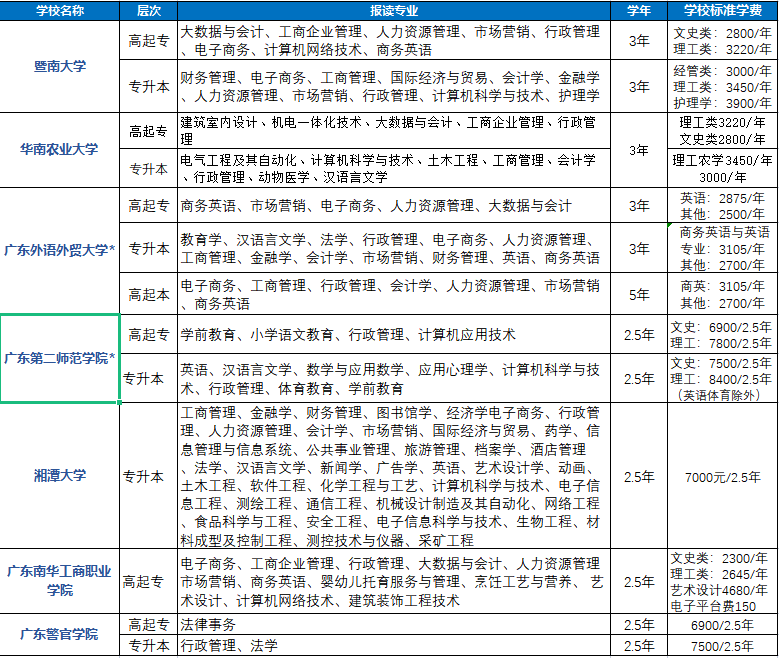Select the 层次 column header cell
779x658 pixels.
(x=149, y=10)
